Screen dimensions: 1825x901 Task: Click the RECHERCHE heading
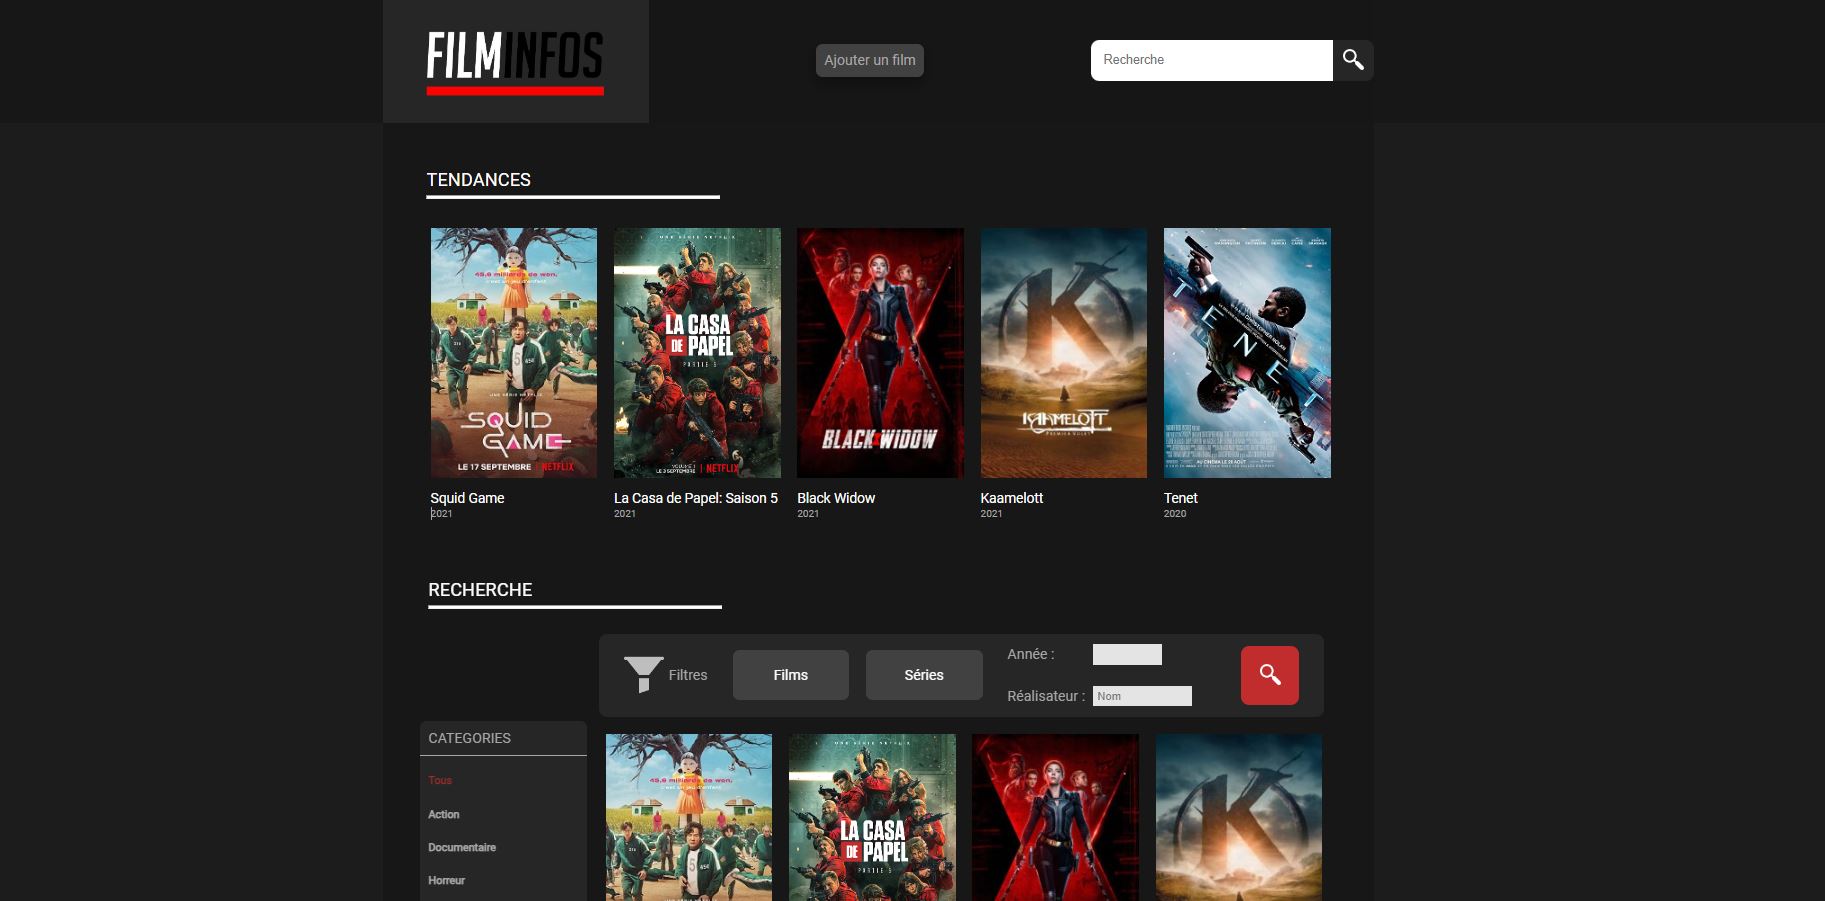pyautogui.click(x=480, y=590)
